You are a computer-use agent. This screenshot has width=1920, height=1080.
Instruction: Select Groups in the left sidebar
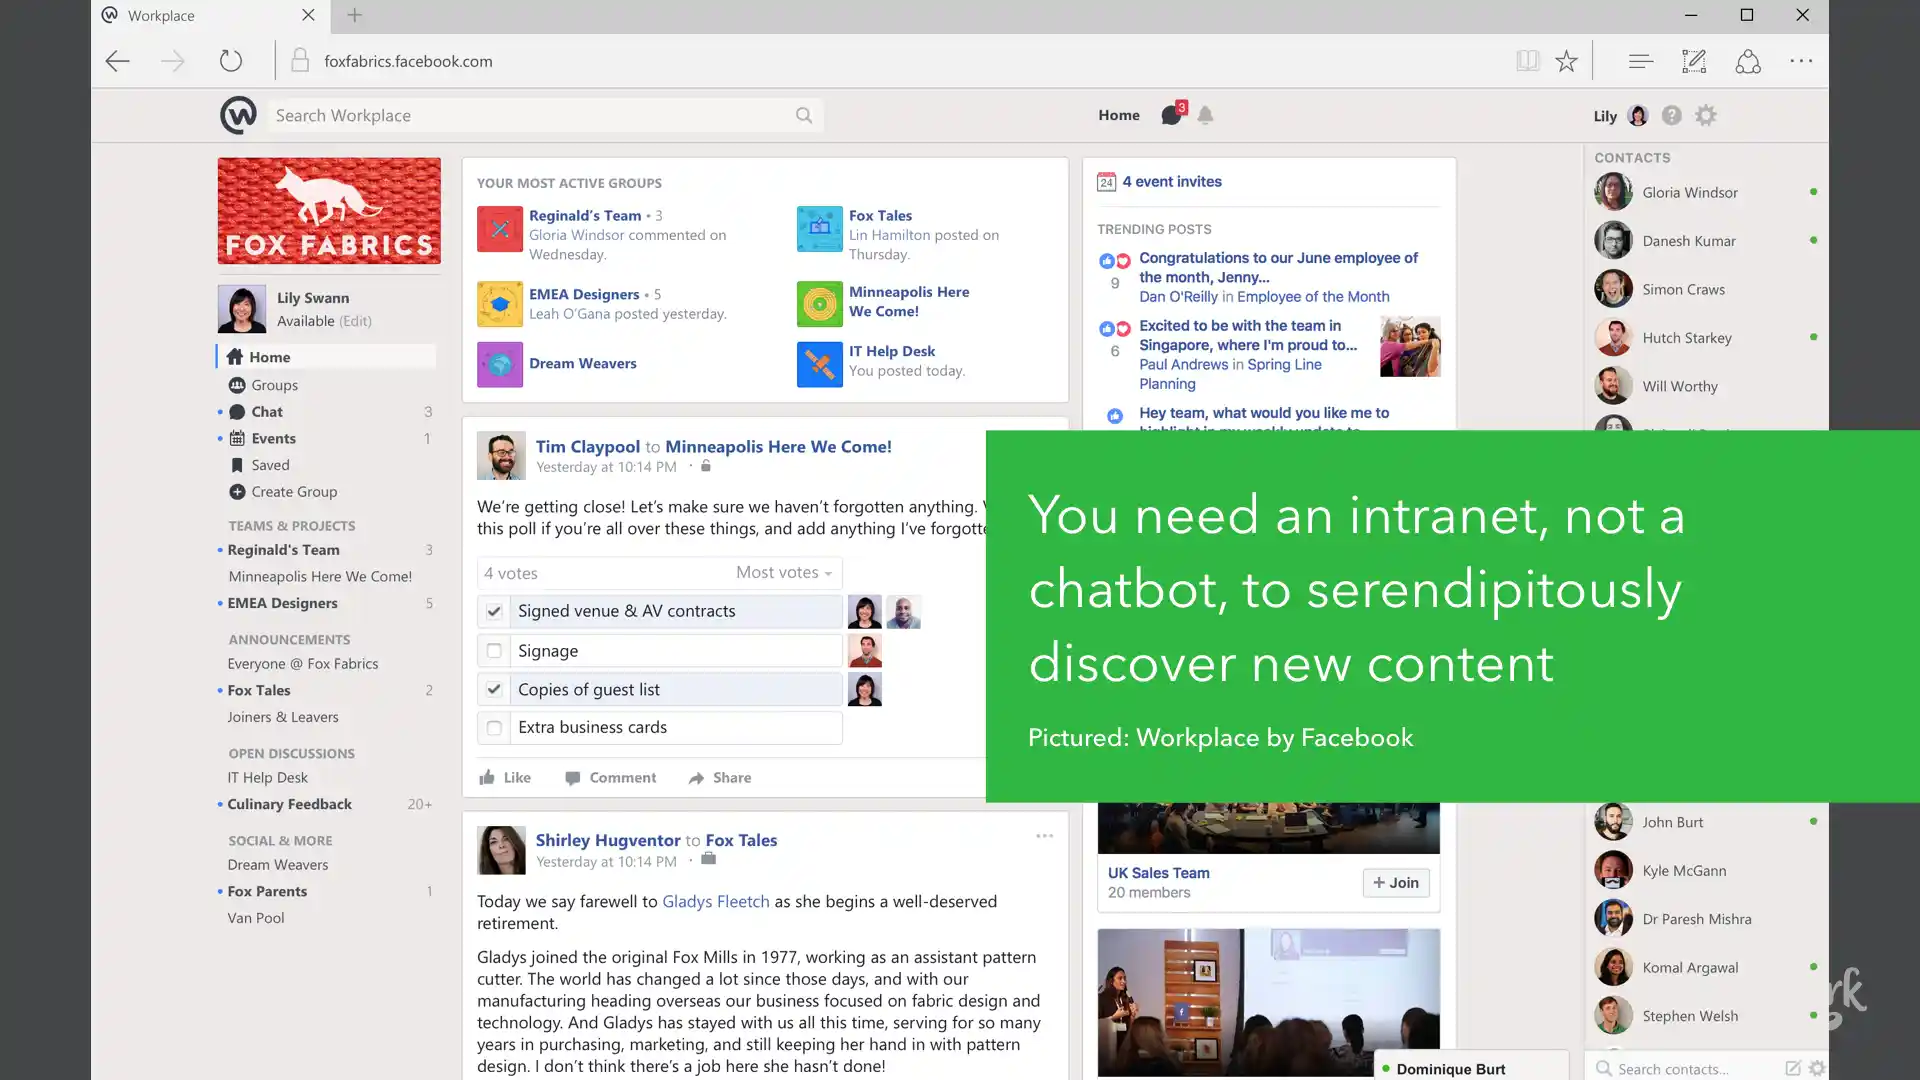coord(274,385)
